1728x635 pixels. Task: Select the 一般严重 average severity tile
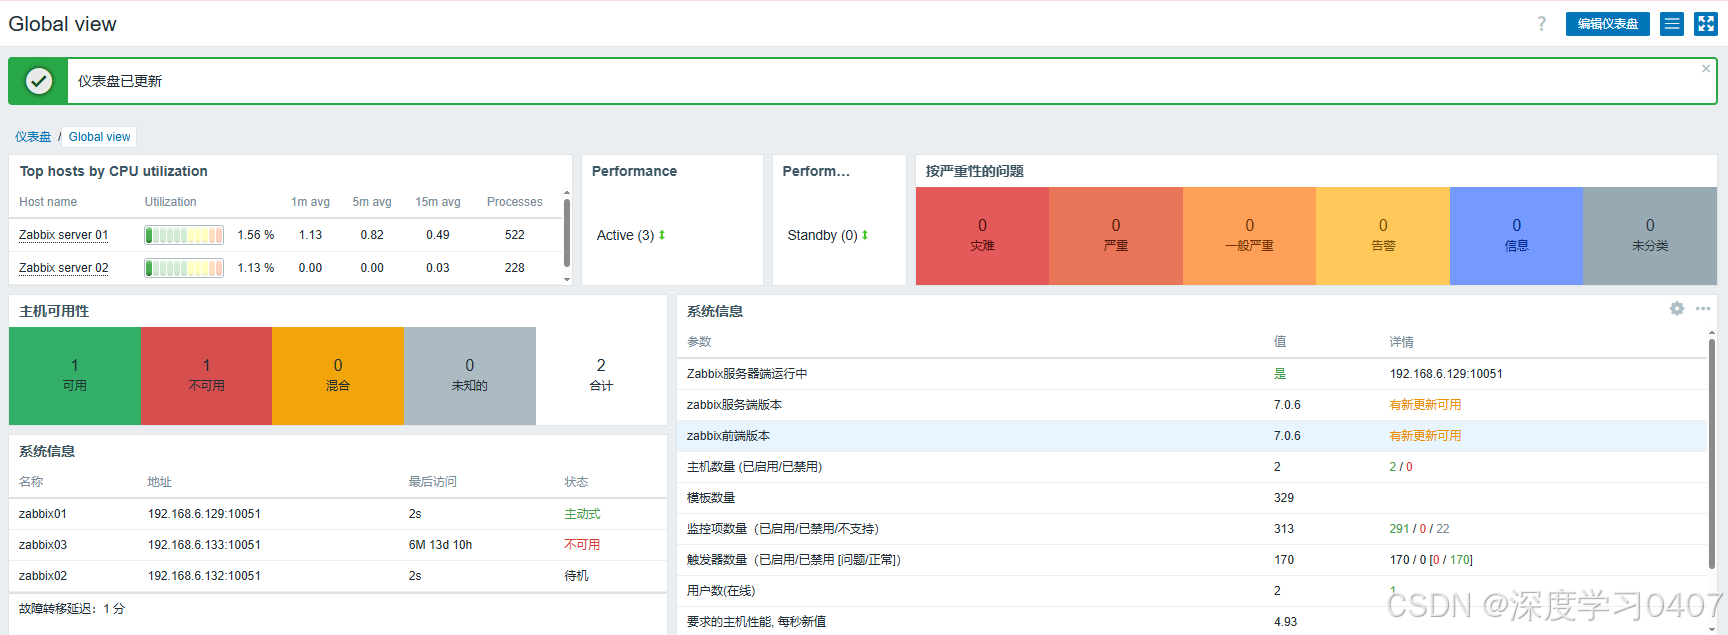[x=1249, y=236]
